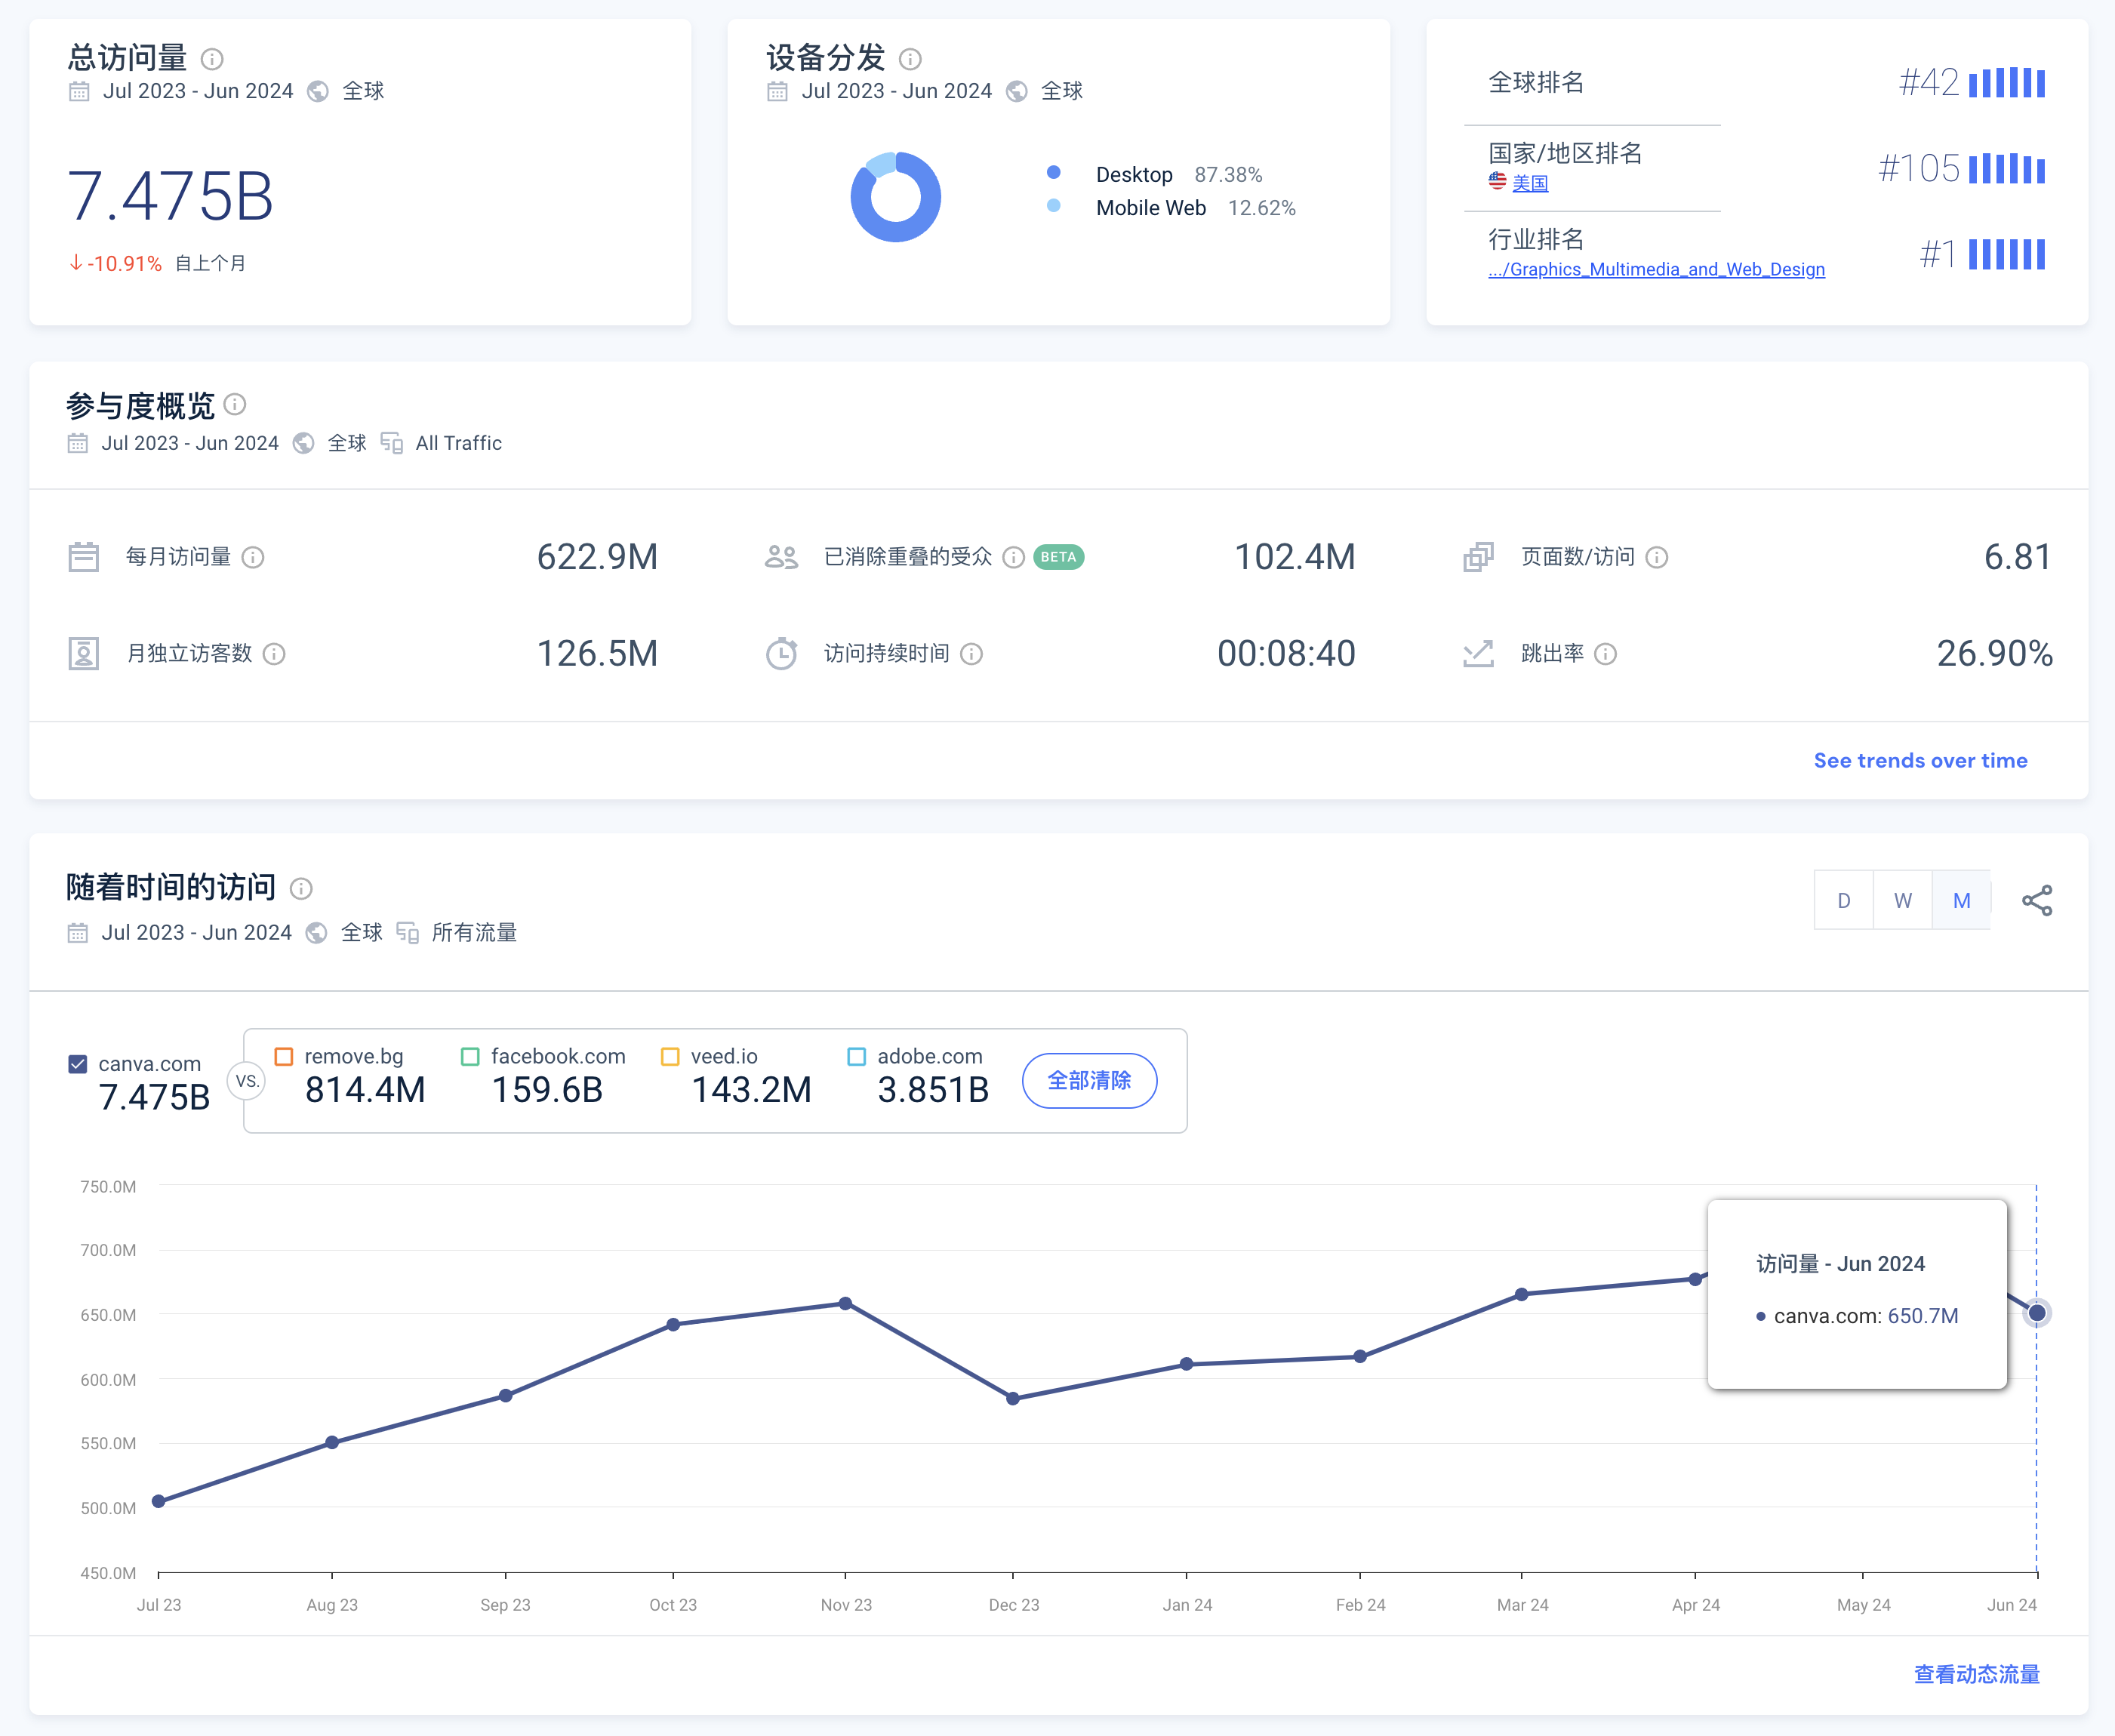Click the device icon beside All Traffic
This screenshot has width=2115, height=1736.
point(391,443)
